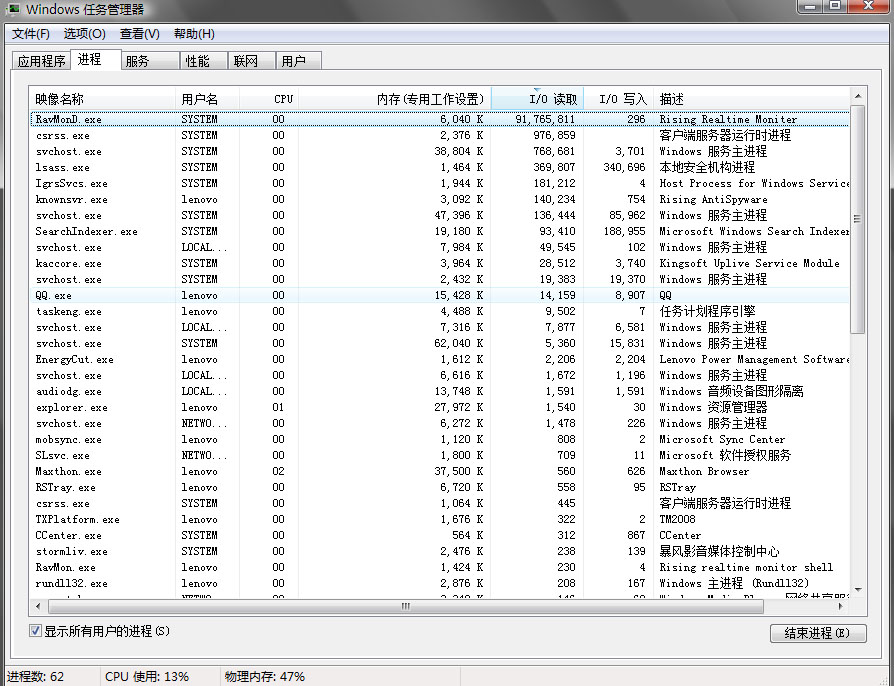Select the EnergyCut.exe process row
The image size is (894, 686).
[439, 359]
